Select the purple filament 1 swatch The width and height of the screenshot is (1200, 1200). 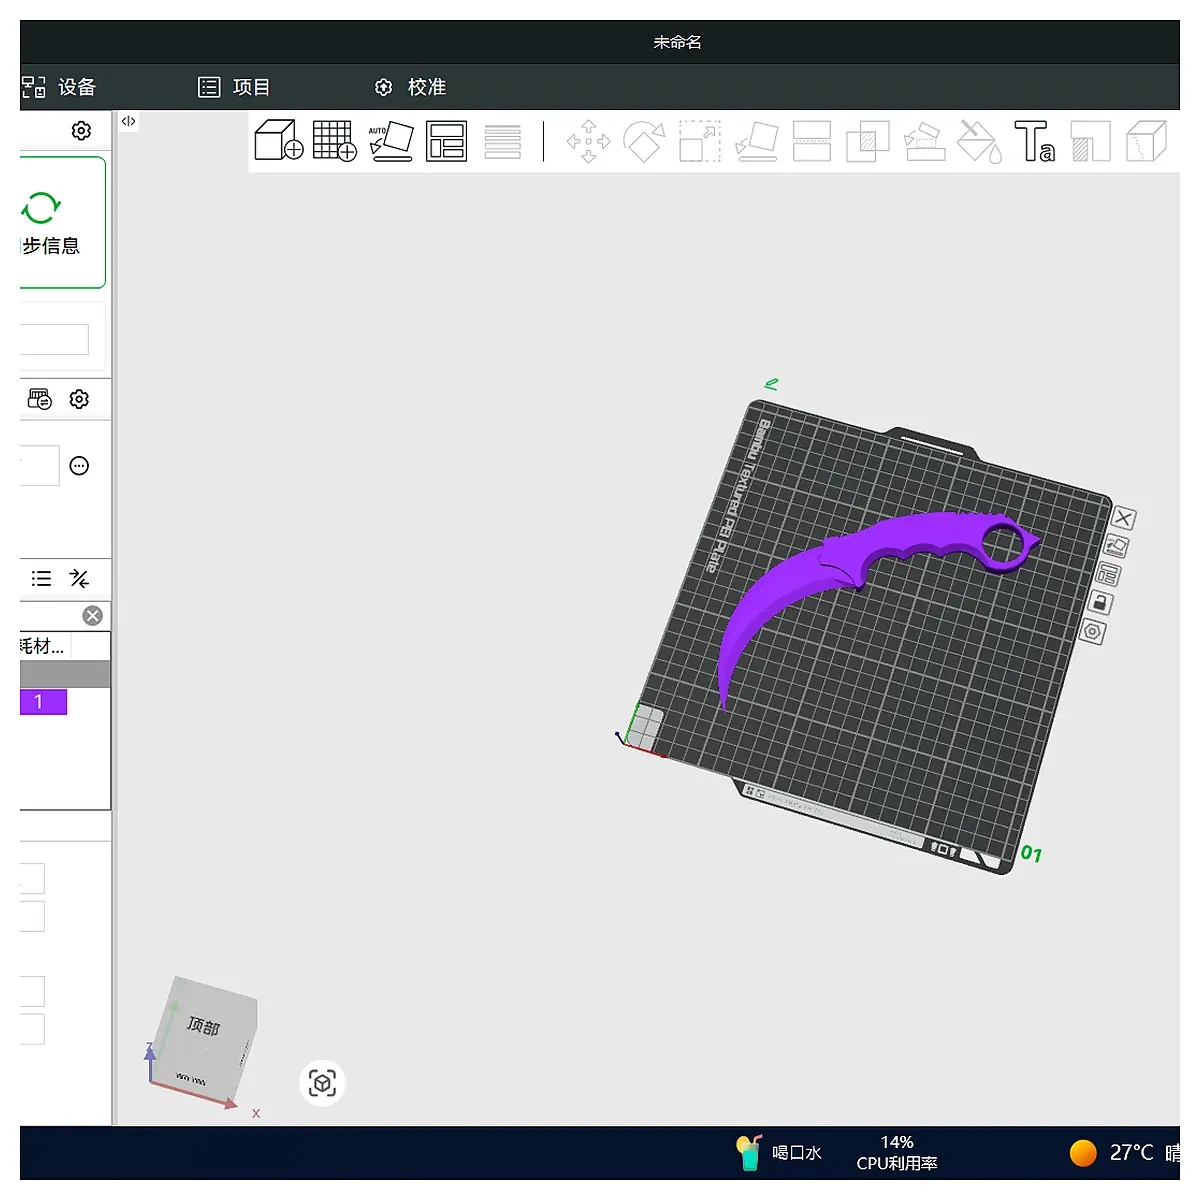pyautogui.click(x=43, y=702)
